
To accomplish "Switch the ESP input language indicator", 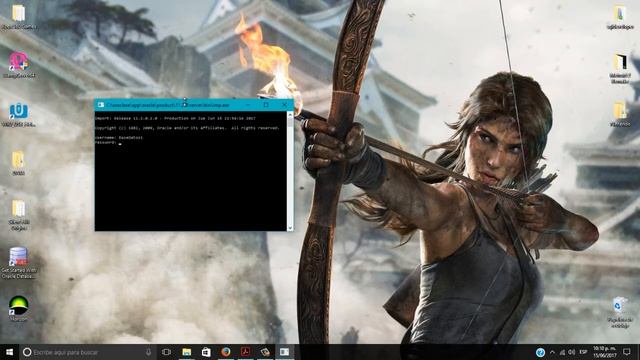I will [583, 352].
